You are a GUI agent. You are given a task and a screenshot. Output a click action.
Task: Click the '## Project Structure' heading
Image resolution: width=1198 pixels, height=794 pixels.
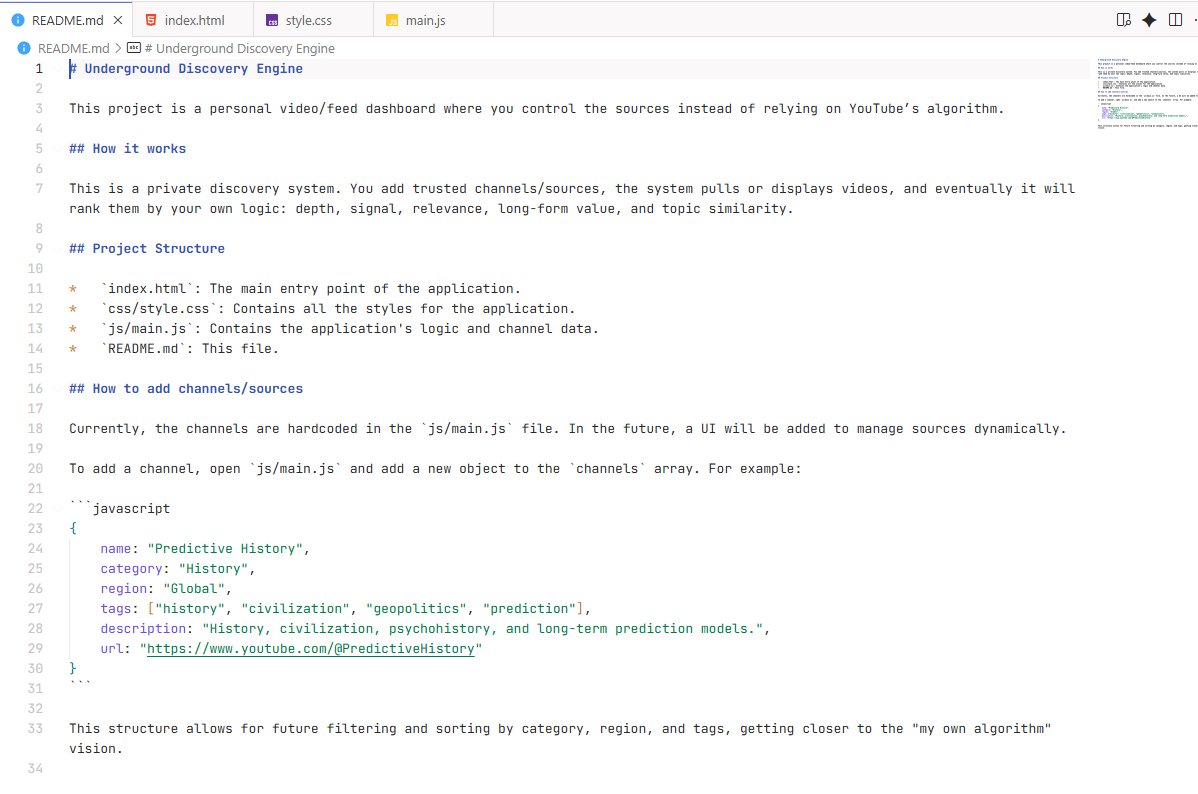[x=147, y=248]
